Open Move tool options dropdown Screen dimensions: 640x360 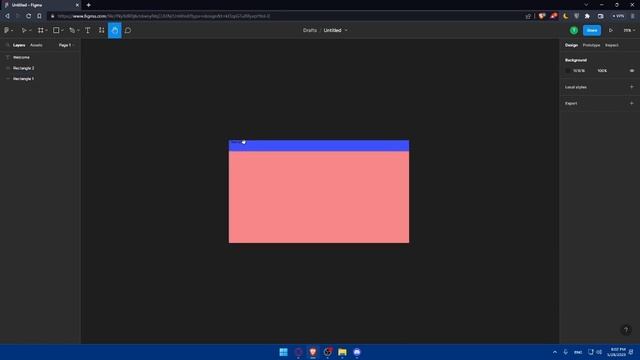30,31
